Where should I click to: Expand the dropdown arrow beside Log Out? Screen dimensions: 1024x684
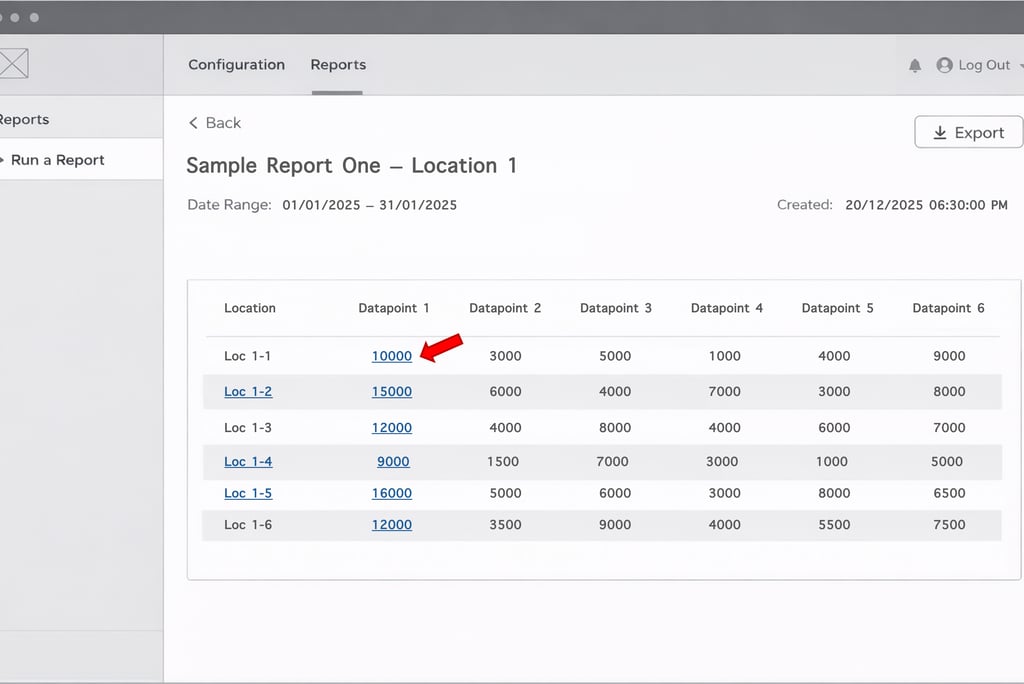click(x=1020, y=65)
